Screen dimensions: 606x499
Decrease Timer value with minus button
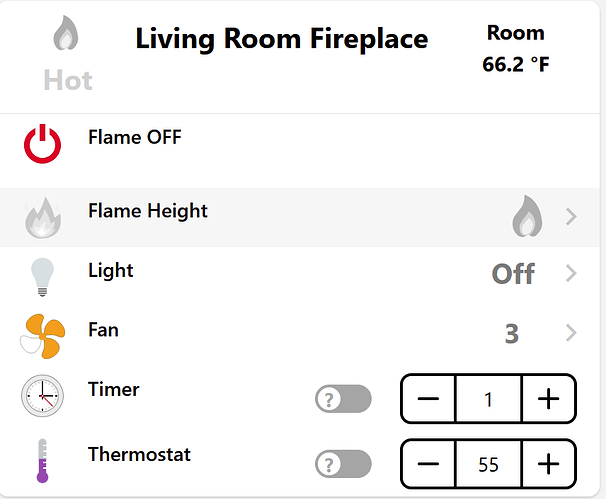428,399
